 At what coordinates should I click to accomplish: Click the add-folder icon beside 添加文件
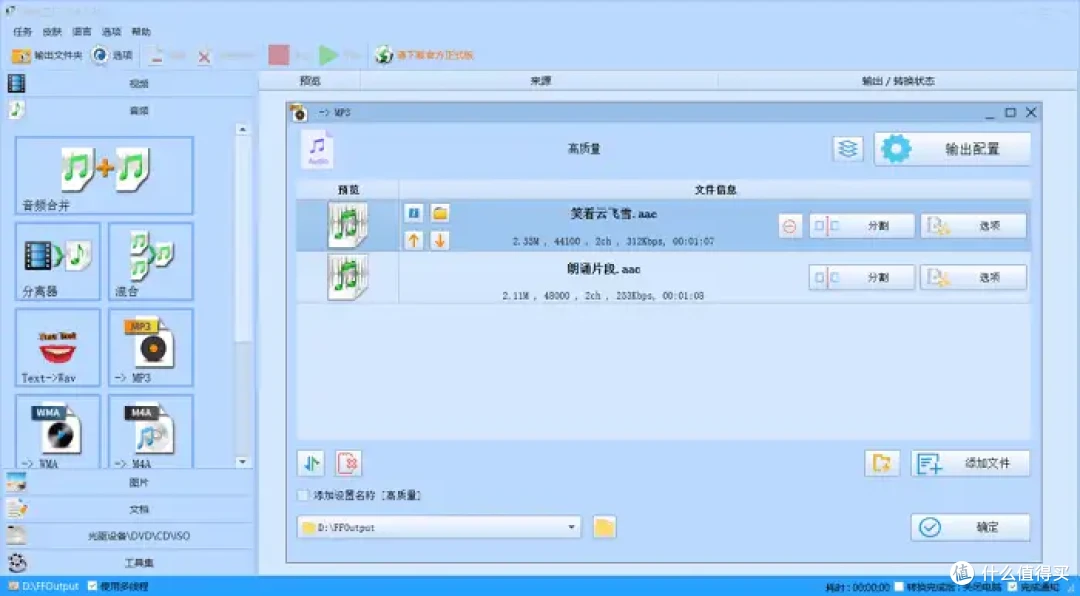tap(882, 463)
